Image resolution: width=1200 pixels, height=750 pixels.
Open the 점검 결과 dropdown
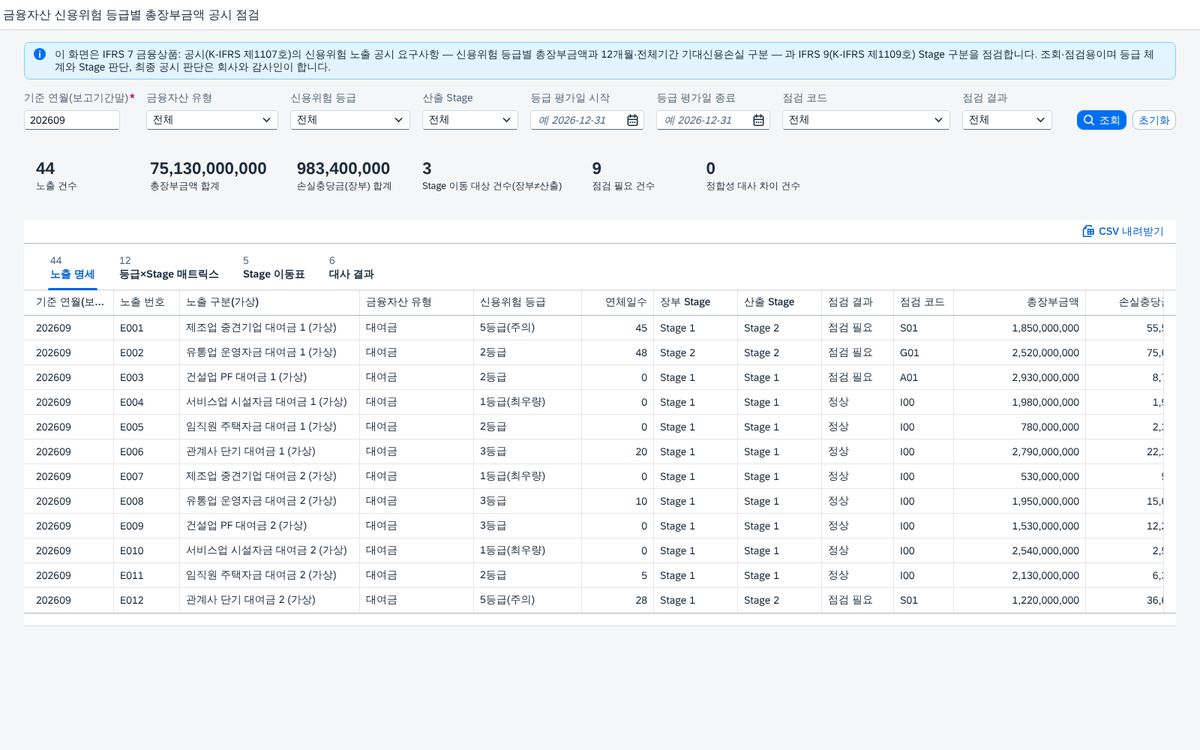(x=1007, y=120)
